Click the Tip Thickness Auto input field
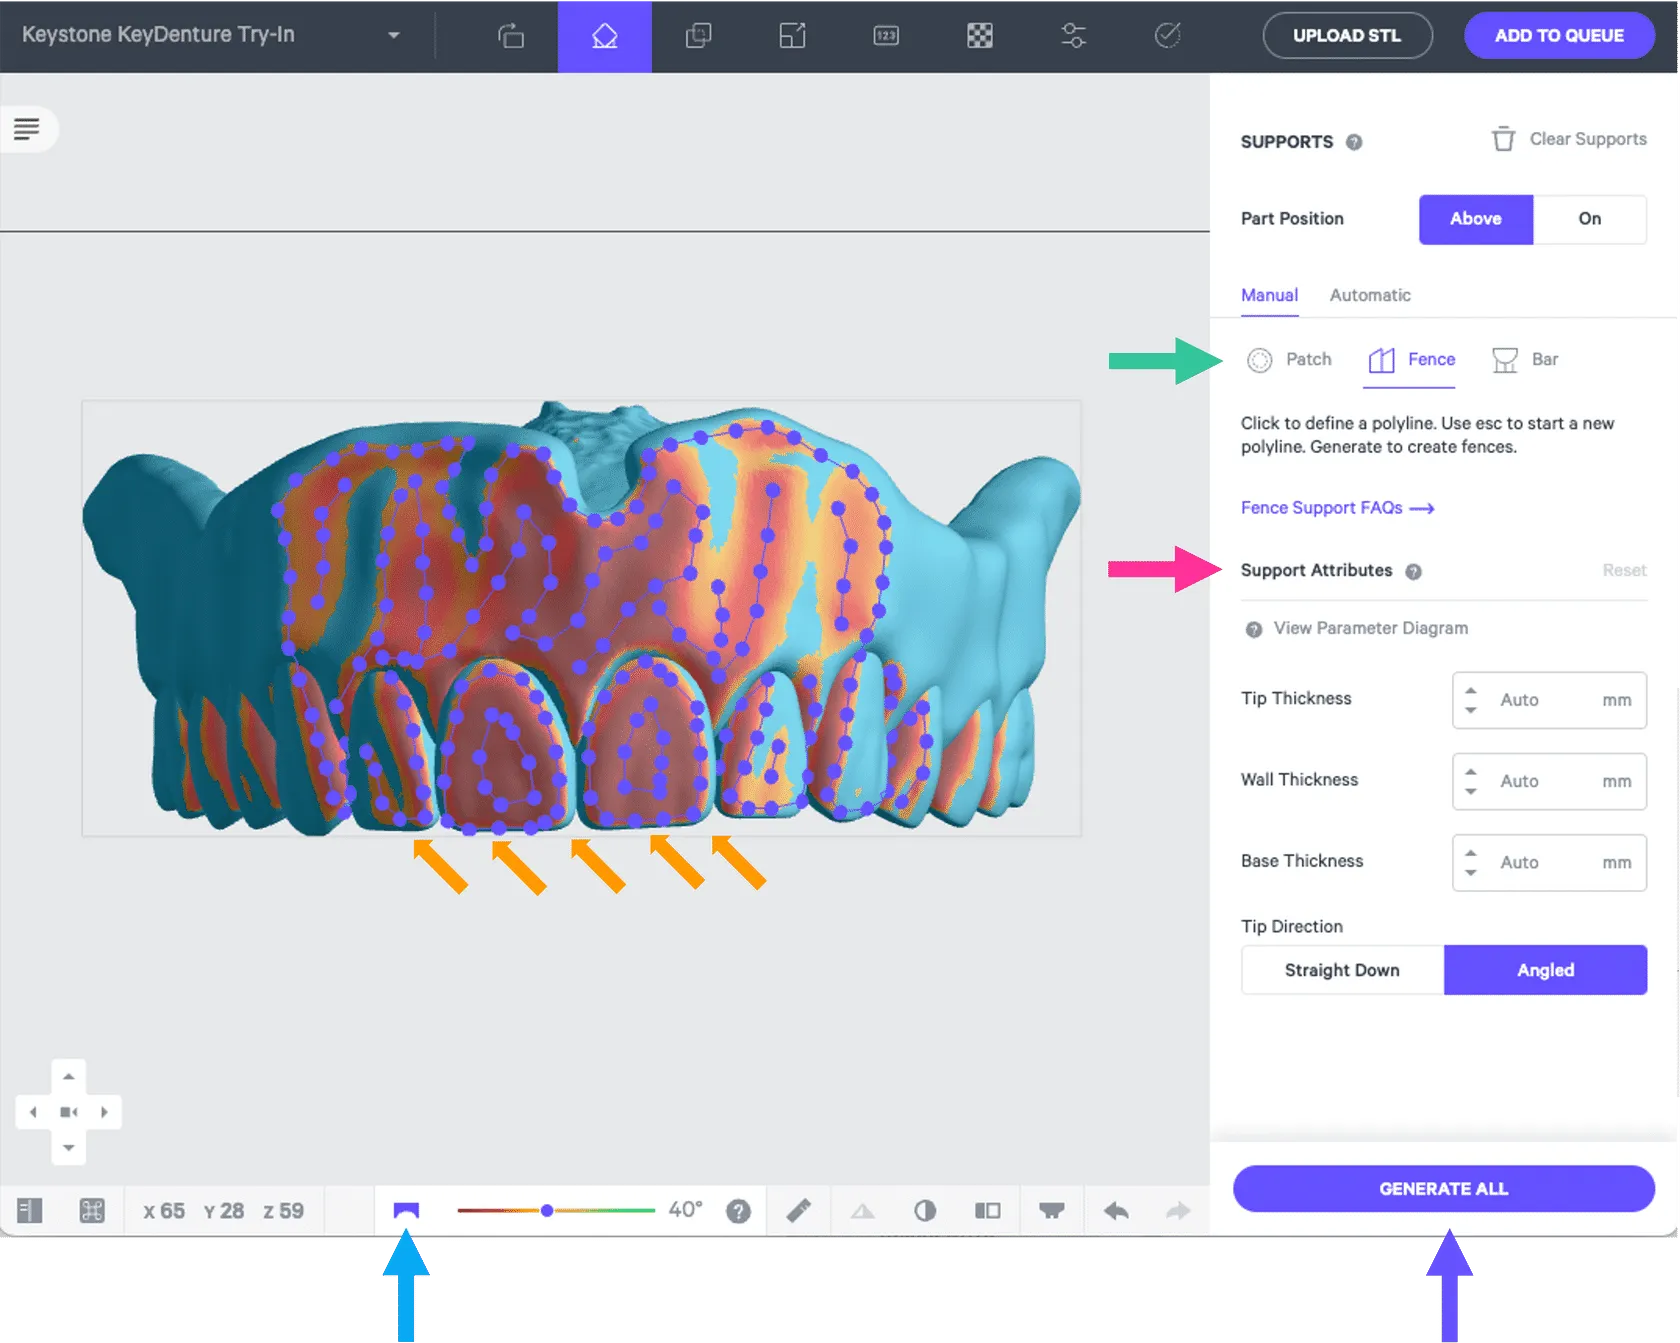Image resolution: width=1680 pixels, height=1343 pixels. 1549,700
